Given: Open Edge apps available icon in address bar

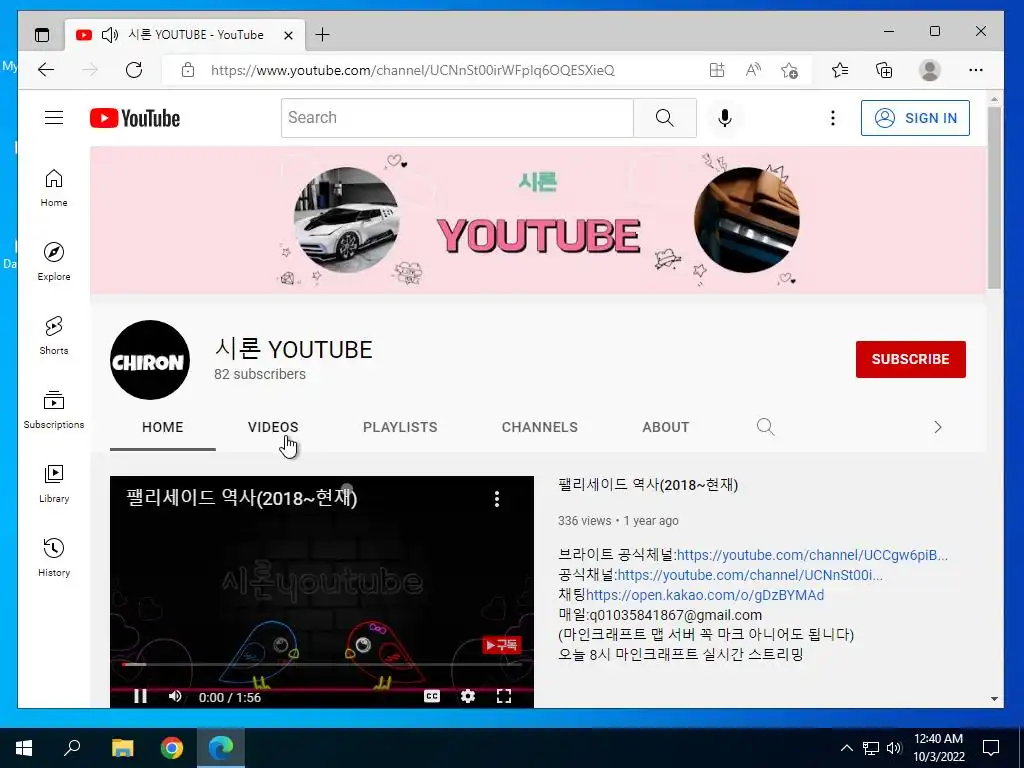Looking at the screenshot, I should (x=717, y=70).
